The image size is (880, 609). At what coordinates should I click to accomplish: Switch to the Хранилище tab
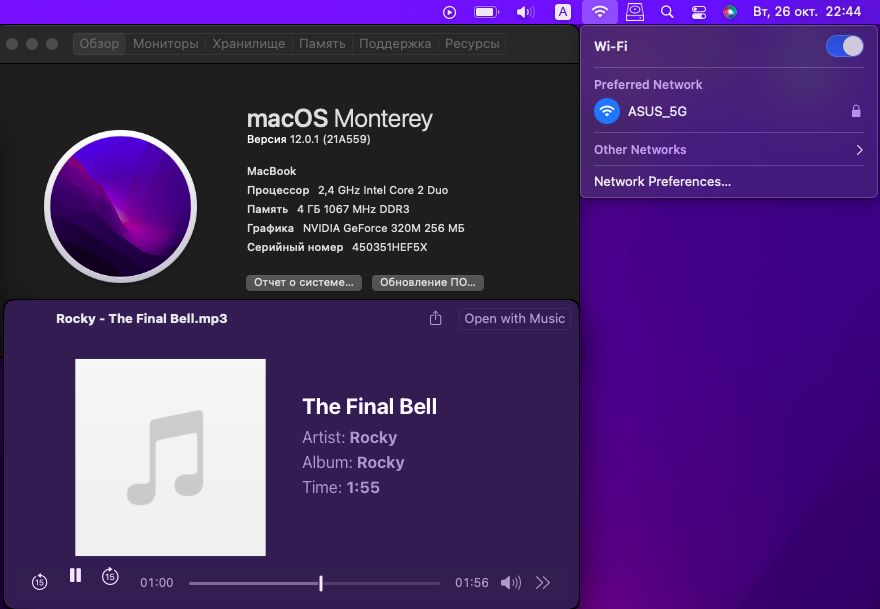click(249, 44)
